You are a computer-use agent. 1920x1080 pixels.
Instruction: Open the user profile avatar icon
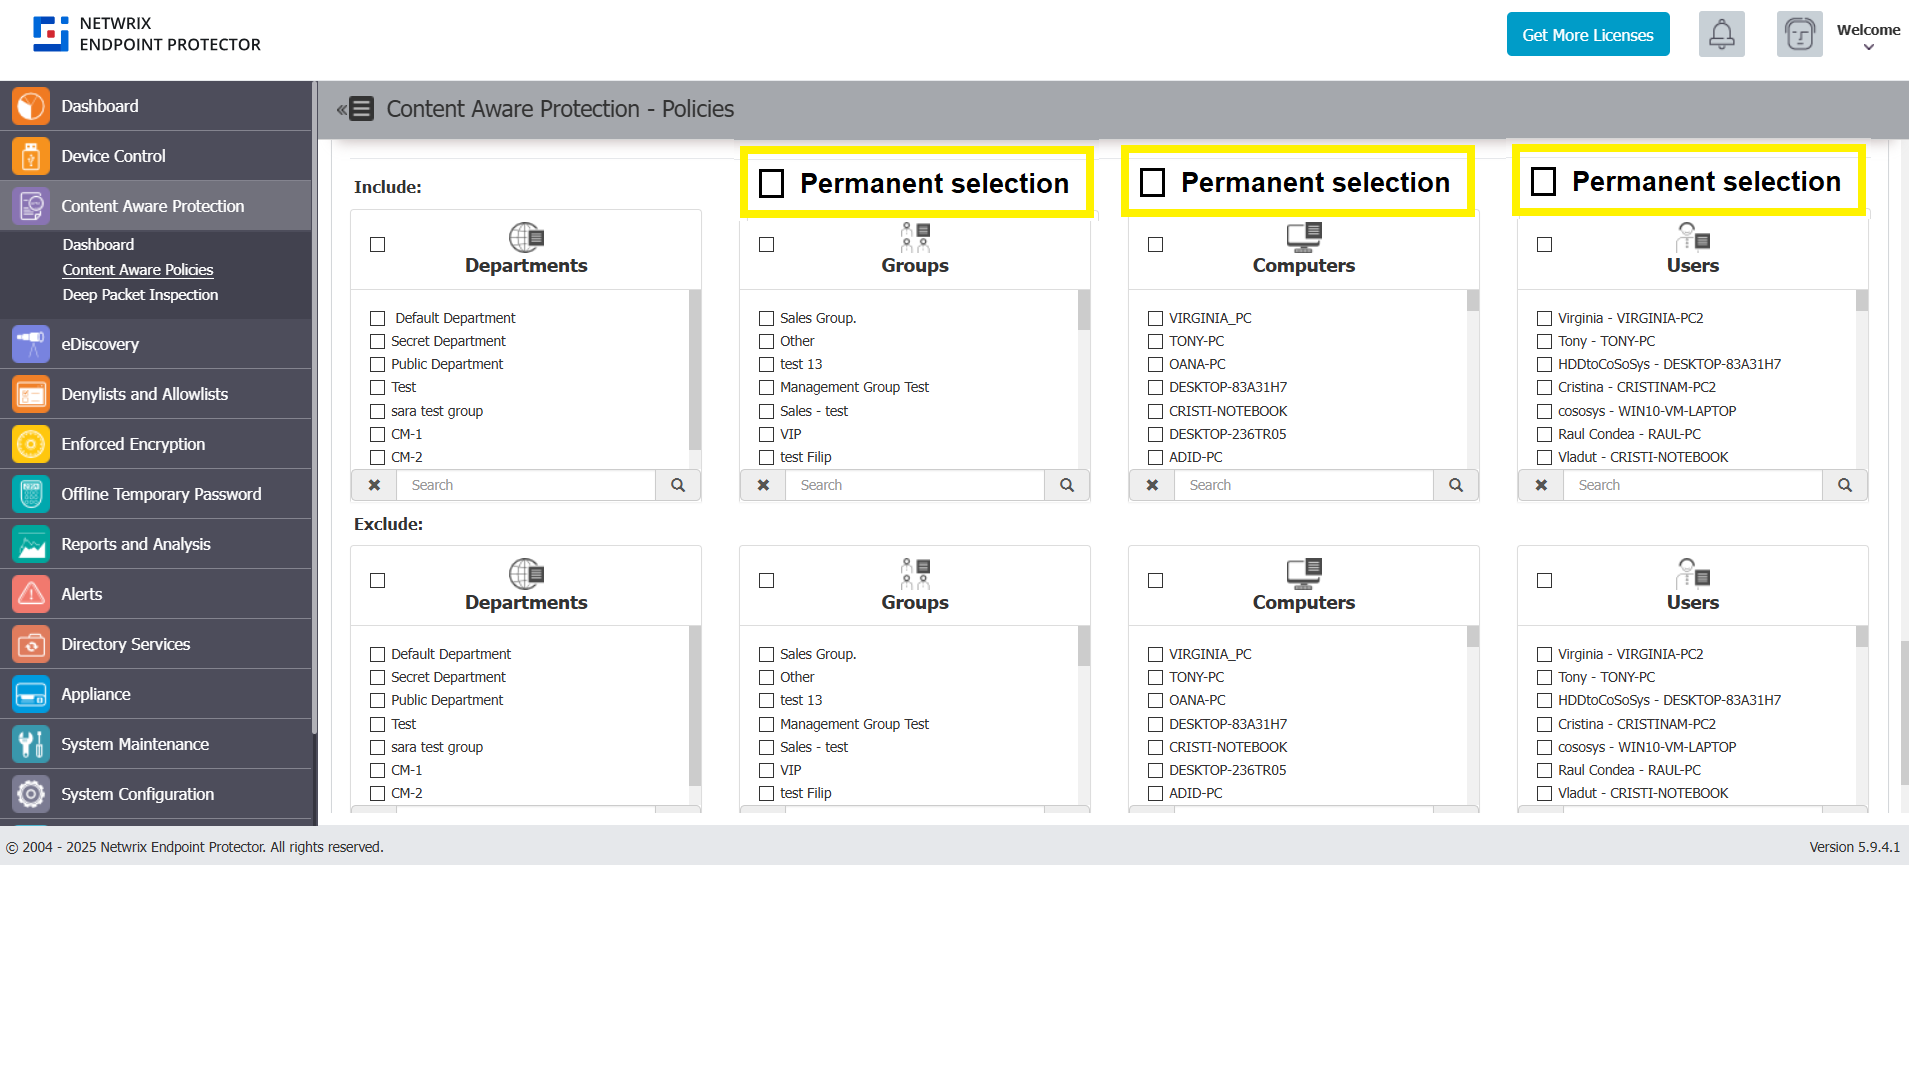1799,35
